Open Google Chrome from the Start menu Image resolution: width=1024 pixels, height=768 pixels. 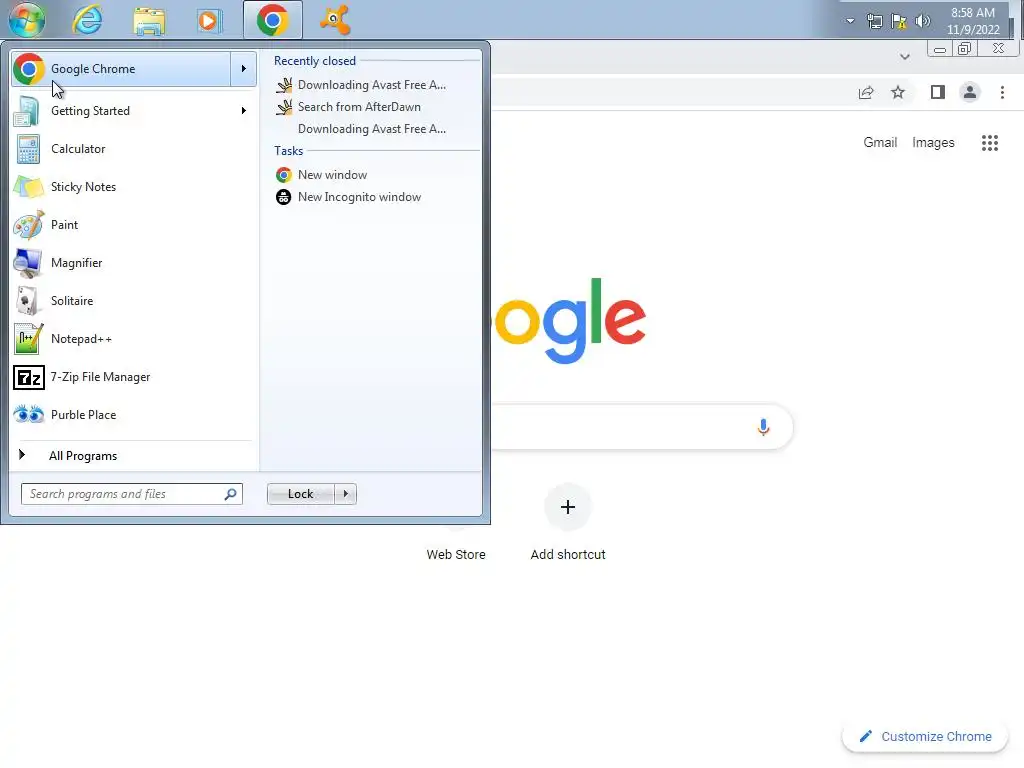click(121, 69)
